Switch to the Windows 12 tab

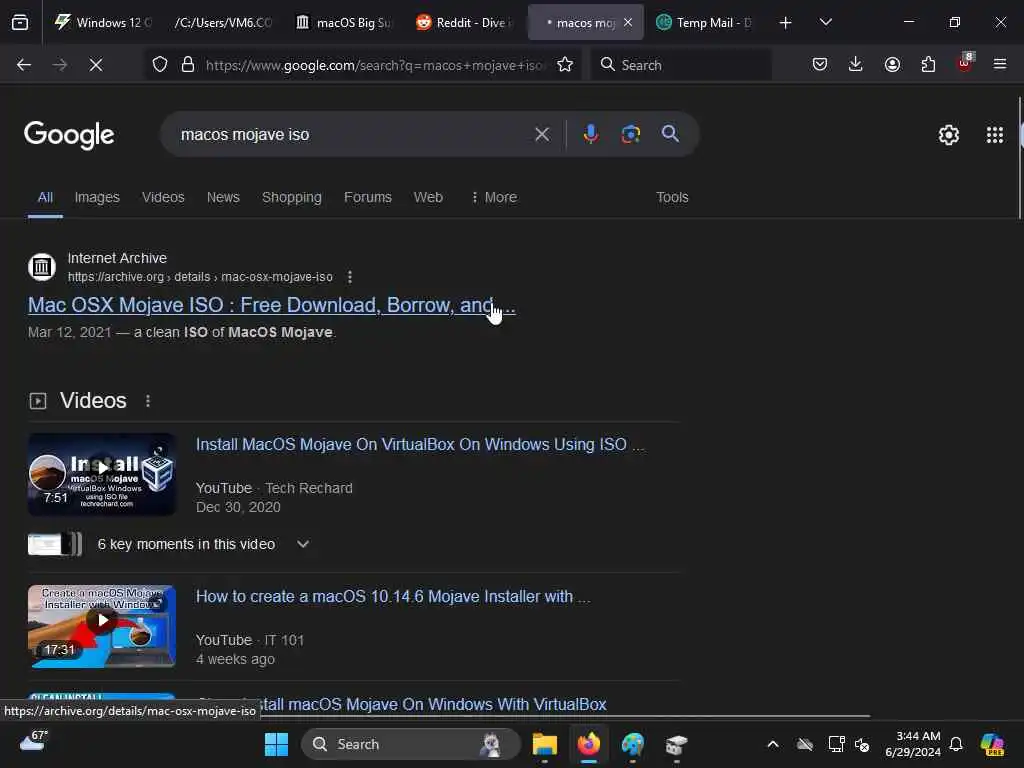coord(104,23)
